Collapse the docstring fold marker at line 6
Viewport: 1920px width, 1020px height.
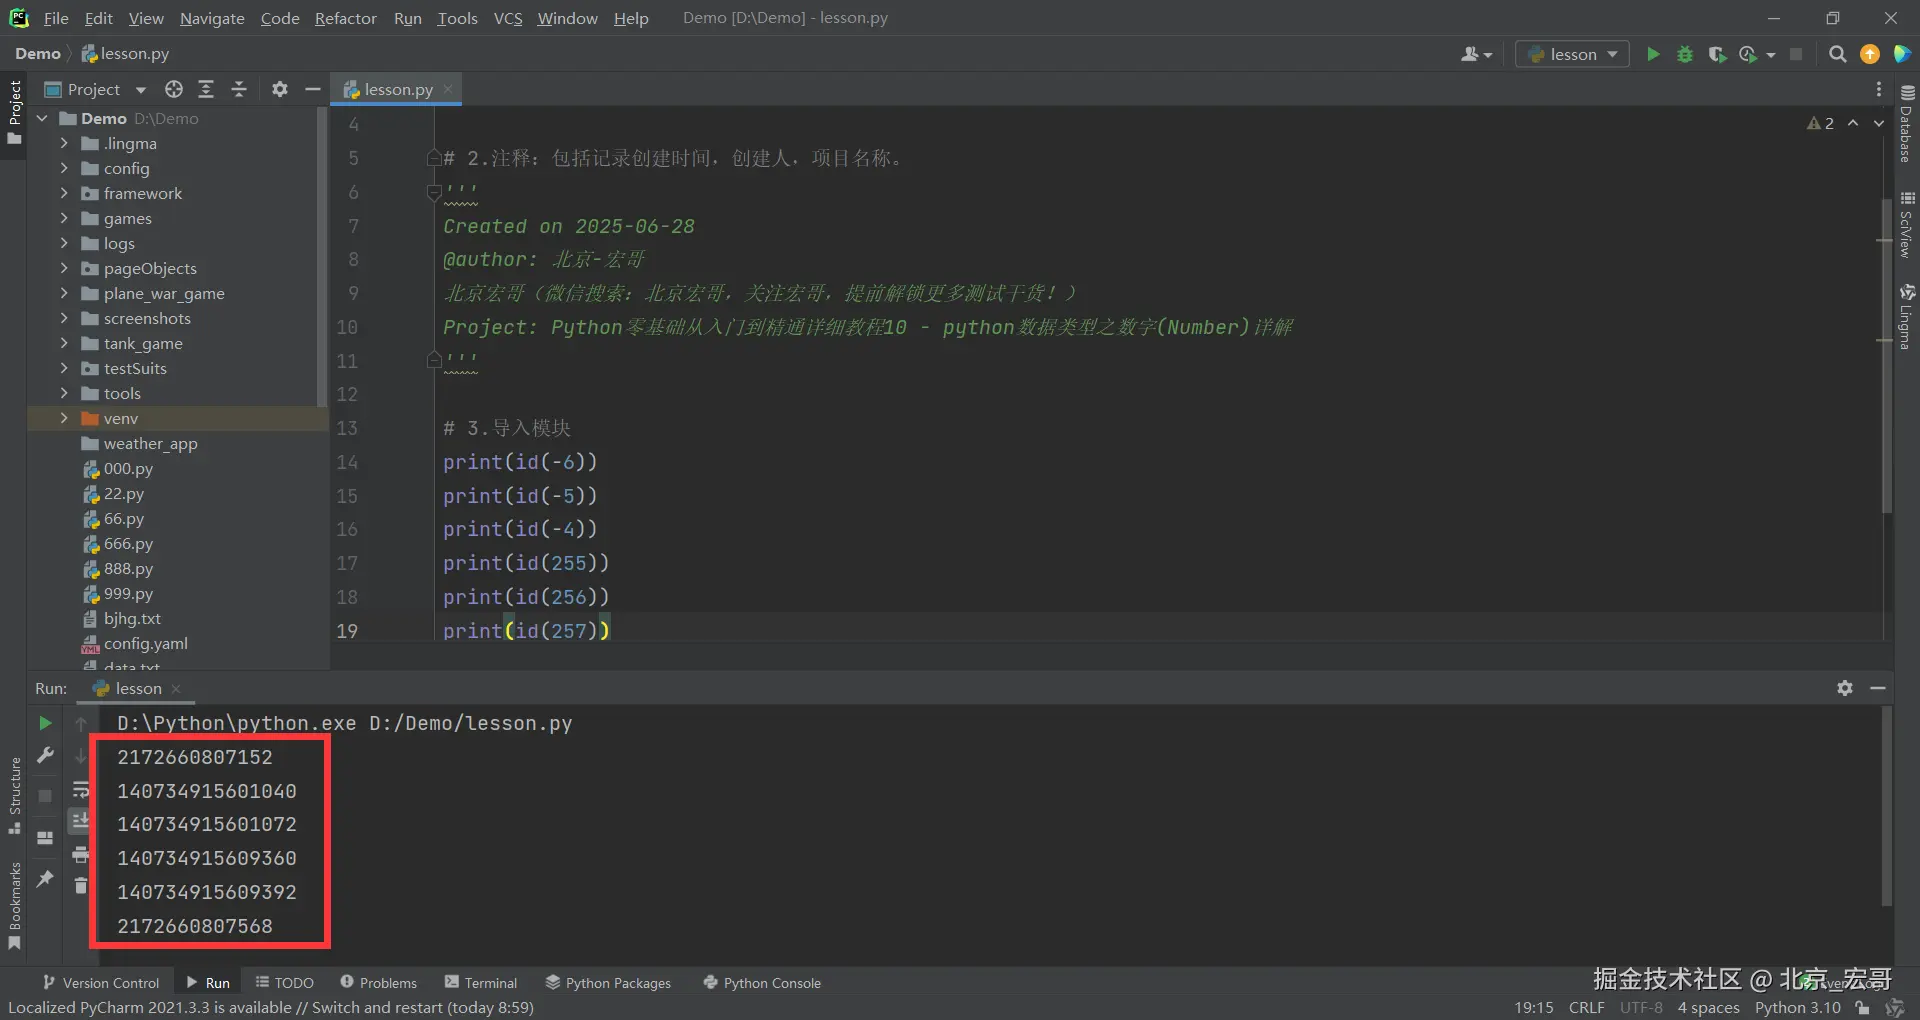coord(434,191)
